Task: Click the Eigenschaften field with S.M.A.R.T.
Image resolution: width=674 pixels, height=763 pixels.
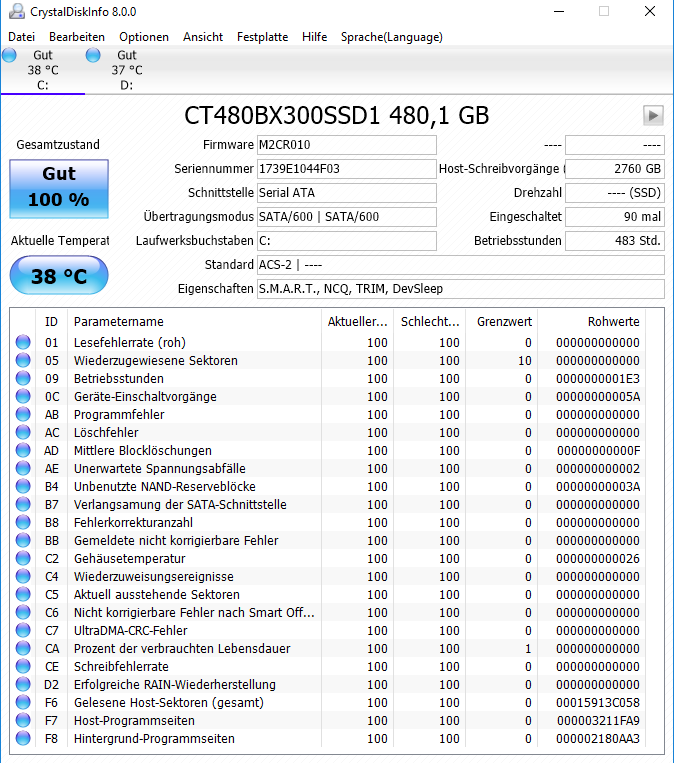Action: pos(460,289)
